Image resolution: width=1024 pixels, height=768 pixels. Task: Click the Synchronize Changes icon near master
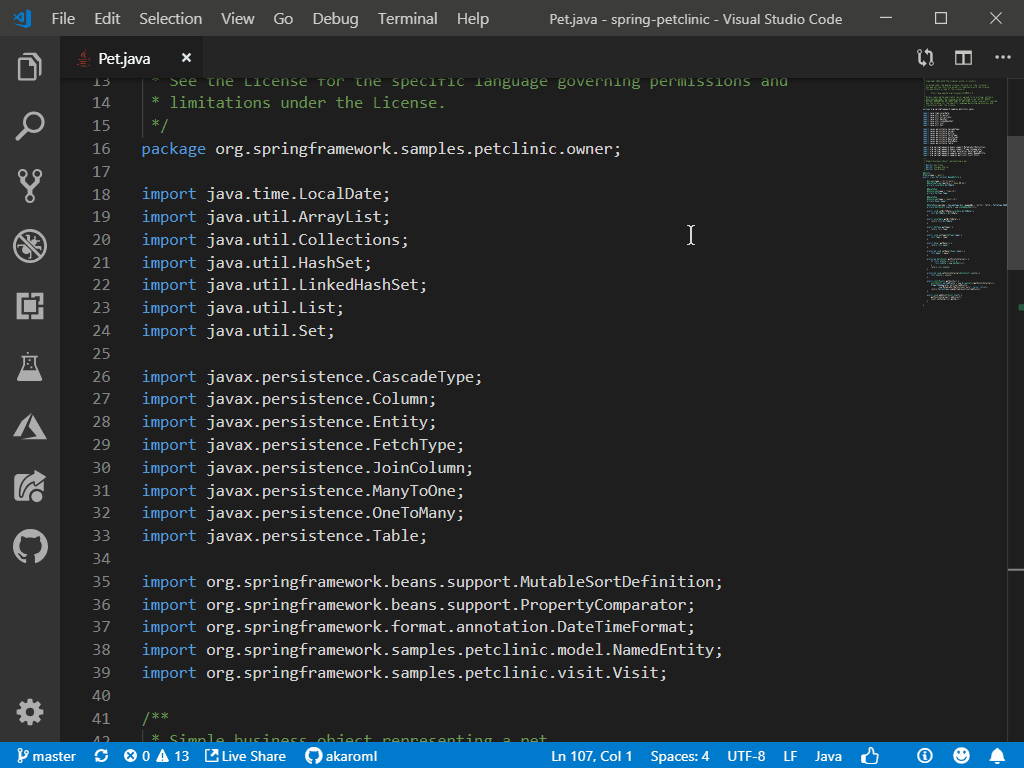pyautogui.click(x=100, y=756)
